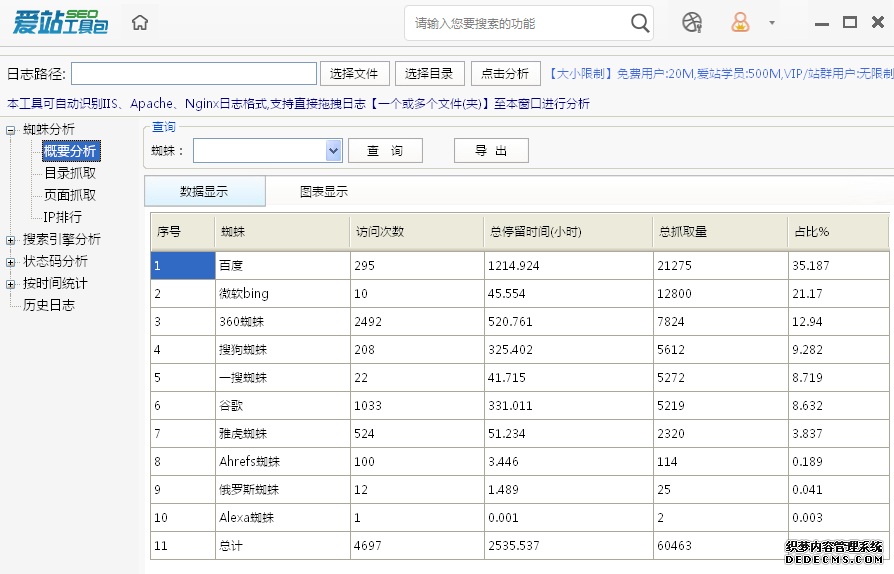This screenshot has height=574, width=894.
Task: Click the 导出 button
Action: tap(491, 150)
